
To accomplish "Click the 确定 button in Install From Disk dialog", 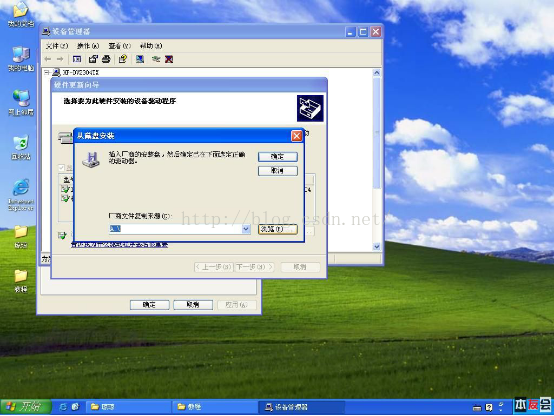I will pyautogui.click(x=278, y=157).
